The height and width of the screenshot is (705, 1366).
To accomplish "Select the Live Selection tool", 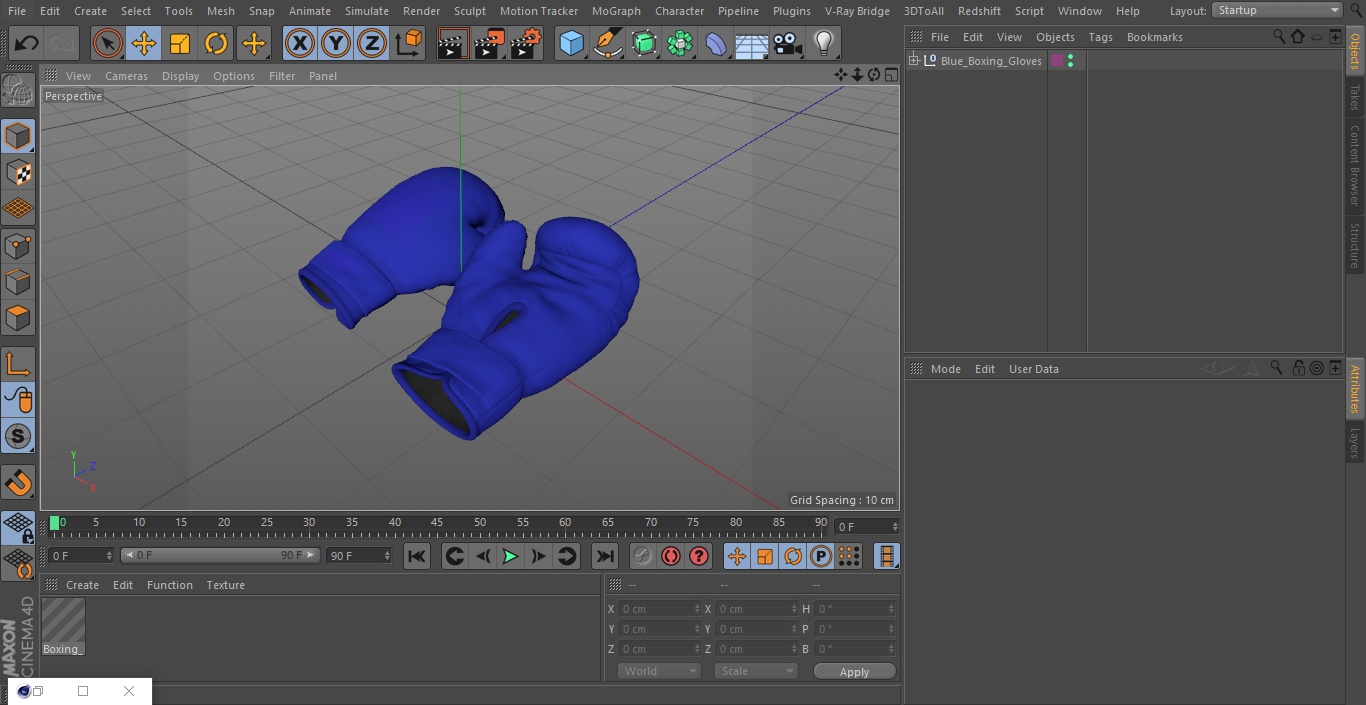I will tap(108, 43).
